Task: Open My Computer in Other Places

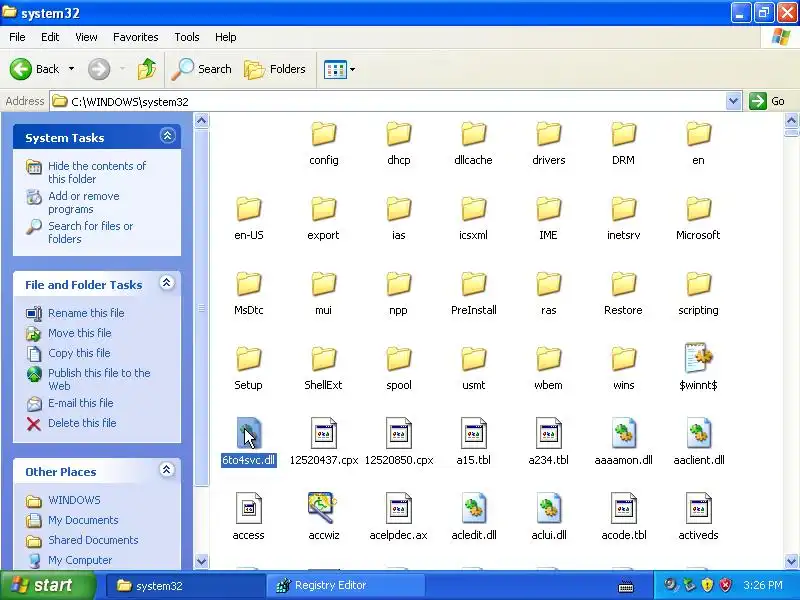Action: pyautogui.click(x=80, y=560)
